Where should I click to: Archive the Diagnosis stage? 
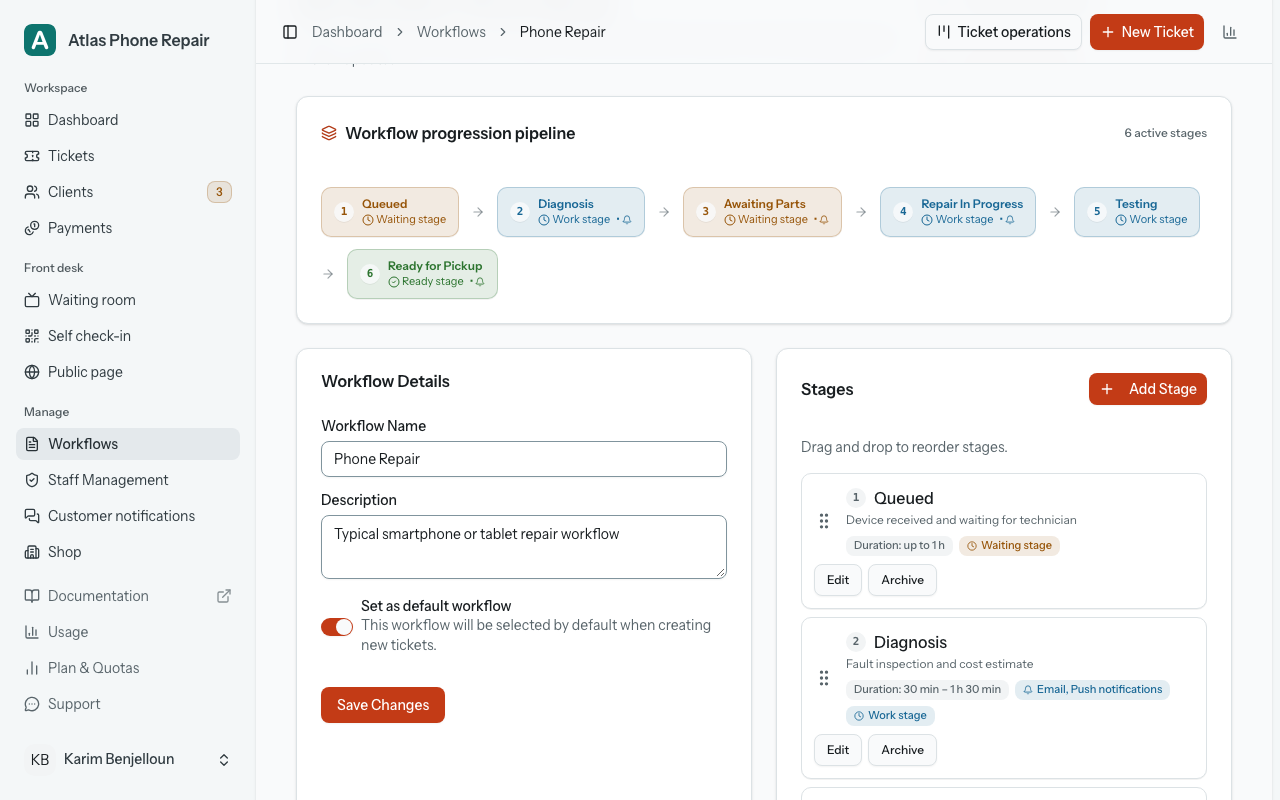903,750
